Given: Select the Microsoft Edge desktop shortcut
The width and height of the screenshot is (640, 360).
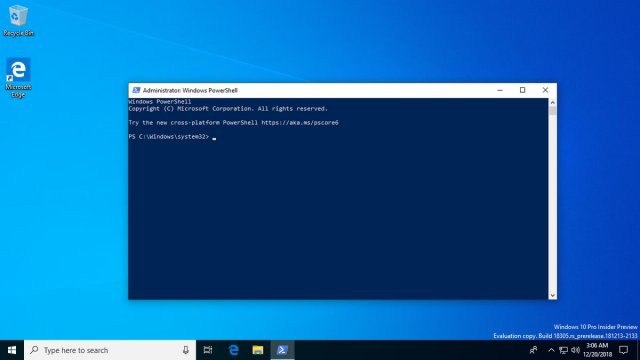Looking at the screenshot, I should pos(18,78).
